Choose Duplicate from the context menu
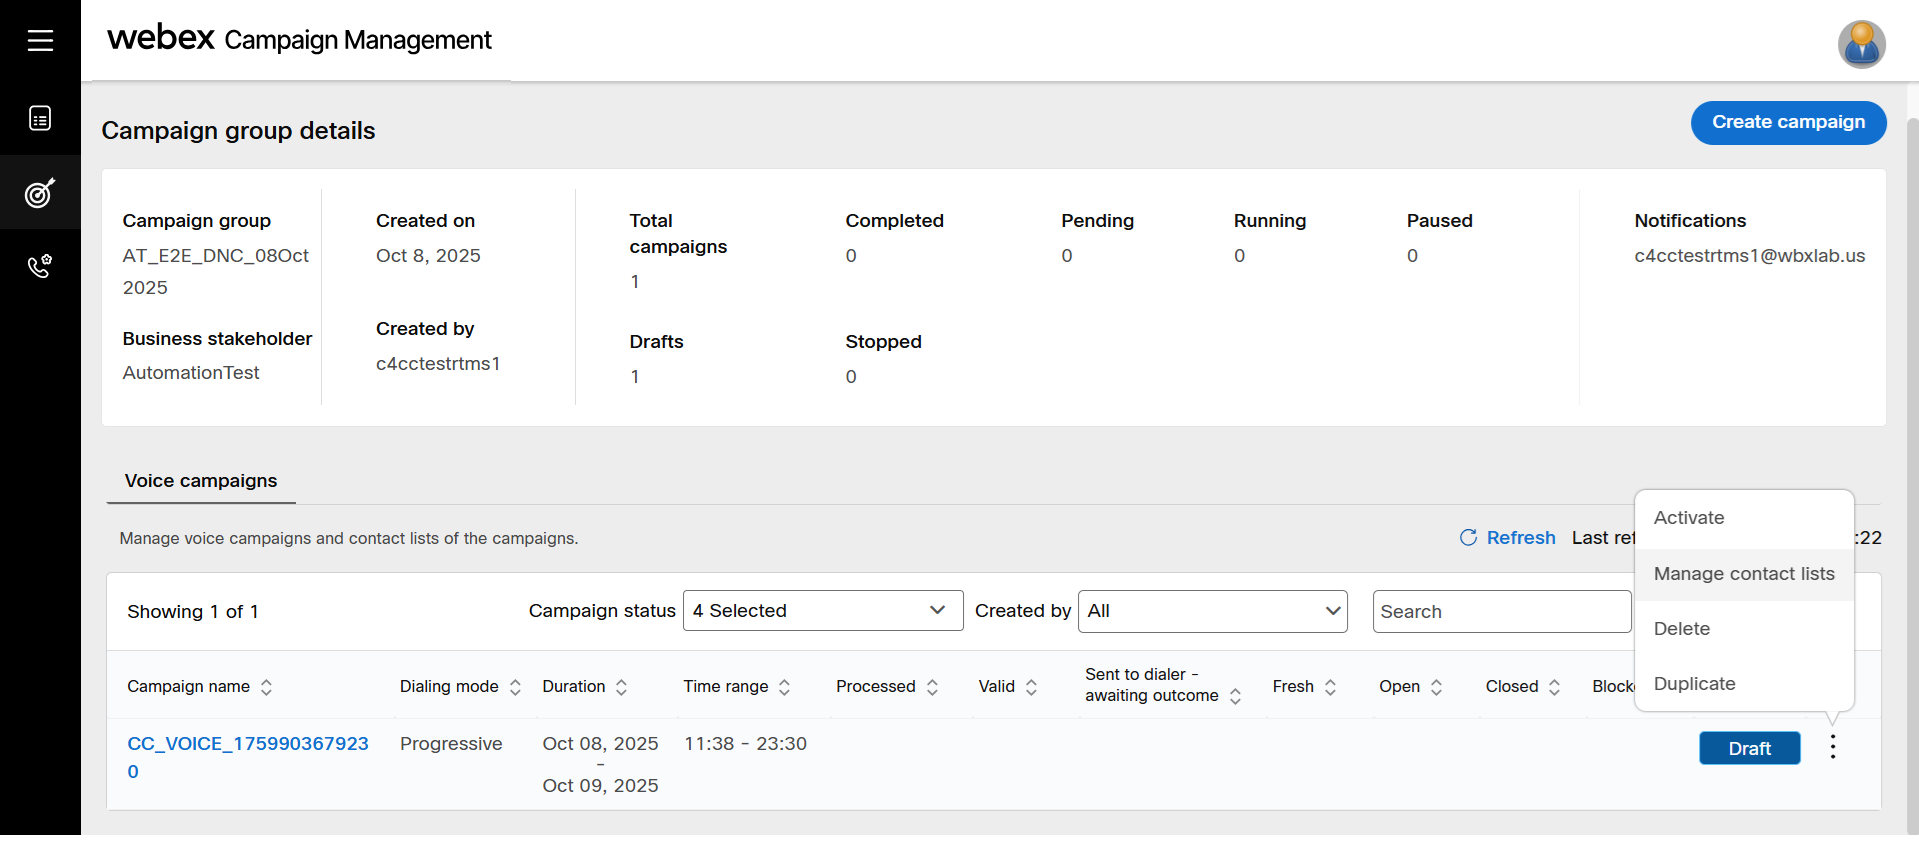1919x848 pixels. [x=1744, y=684]
